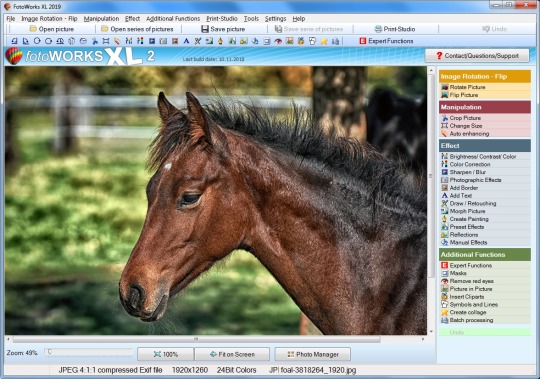
Task: Set zoom with the 100% button
Action: tap(166, 354)
